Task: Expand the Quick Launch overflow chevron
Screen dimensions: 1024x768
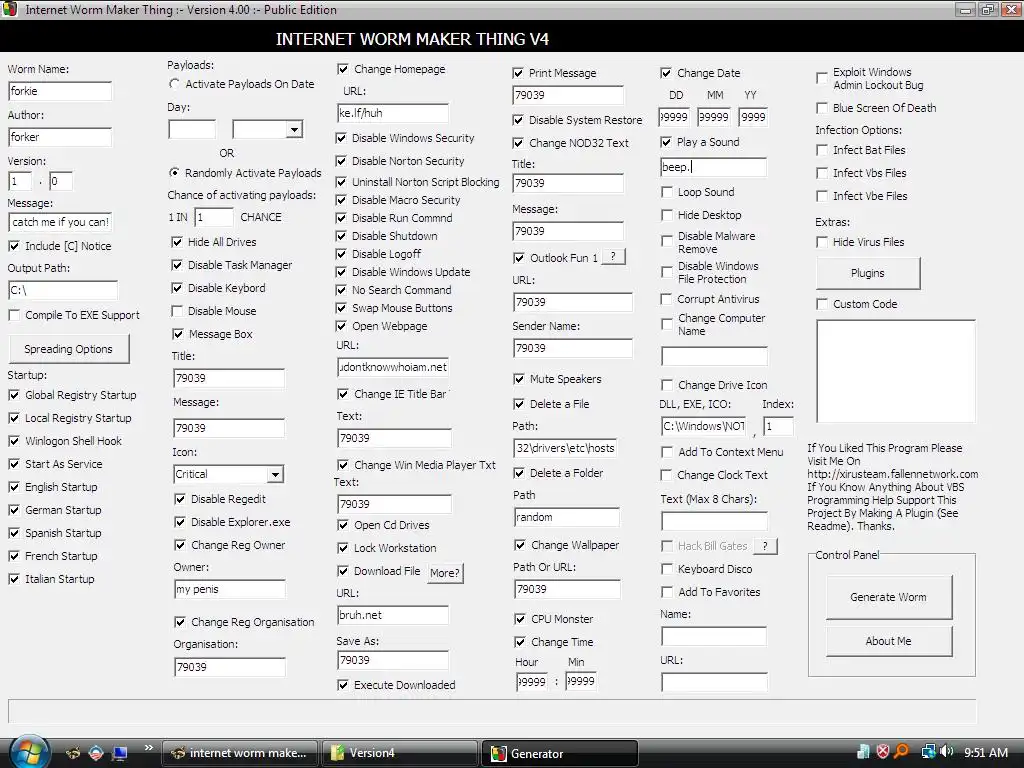Action: 148,748
